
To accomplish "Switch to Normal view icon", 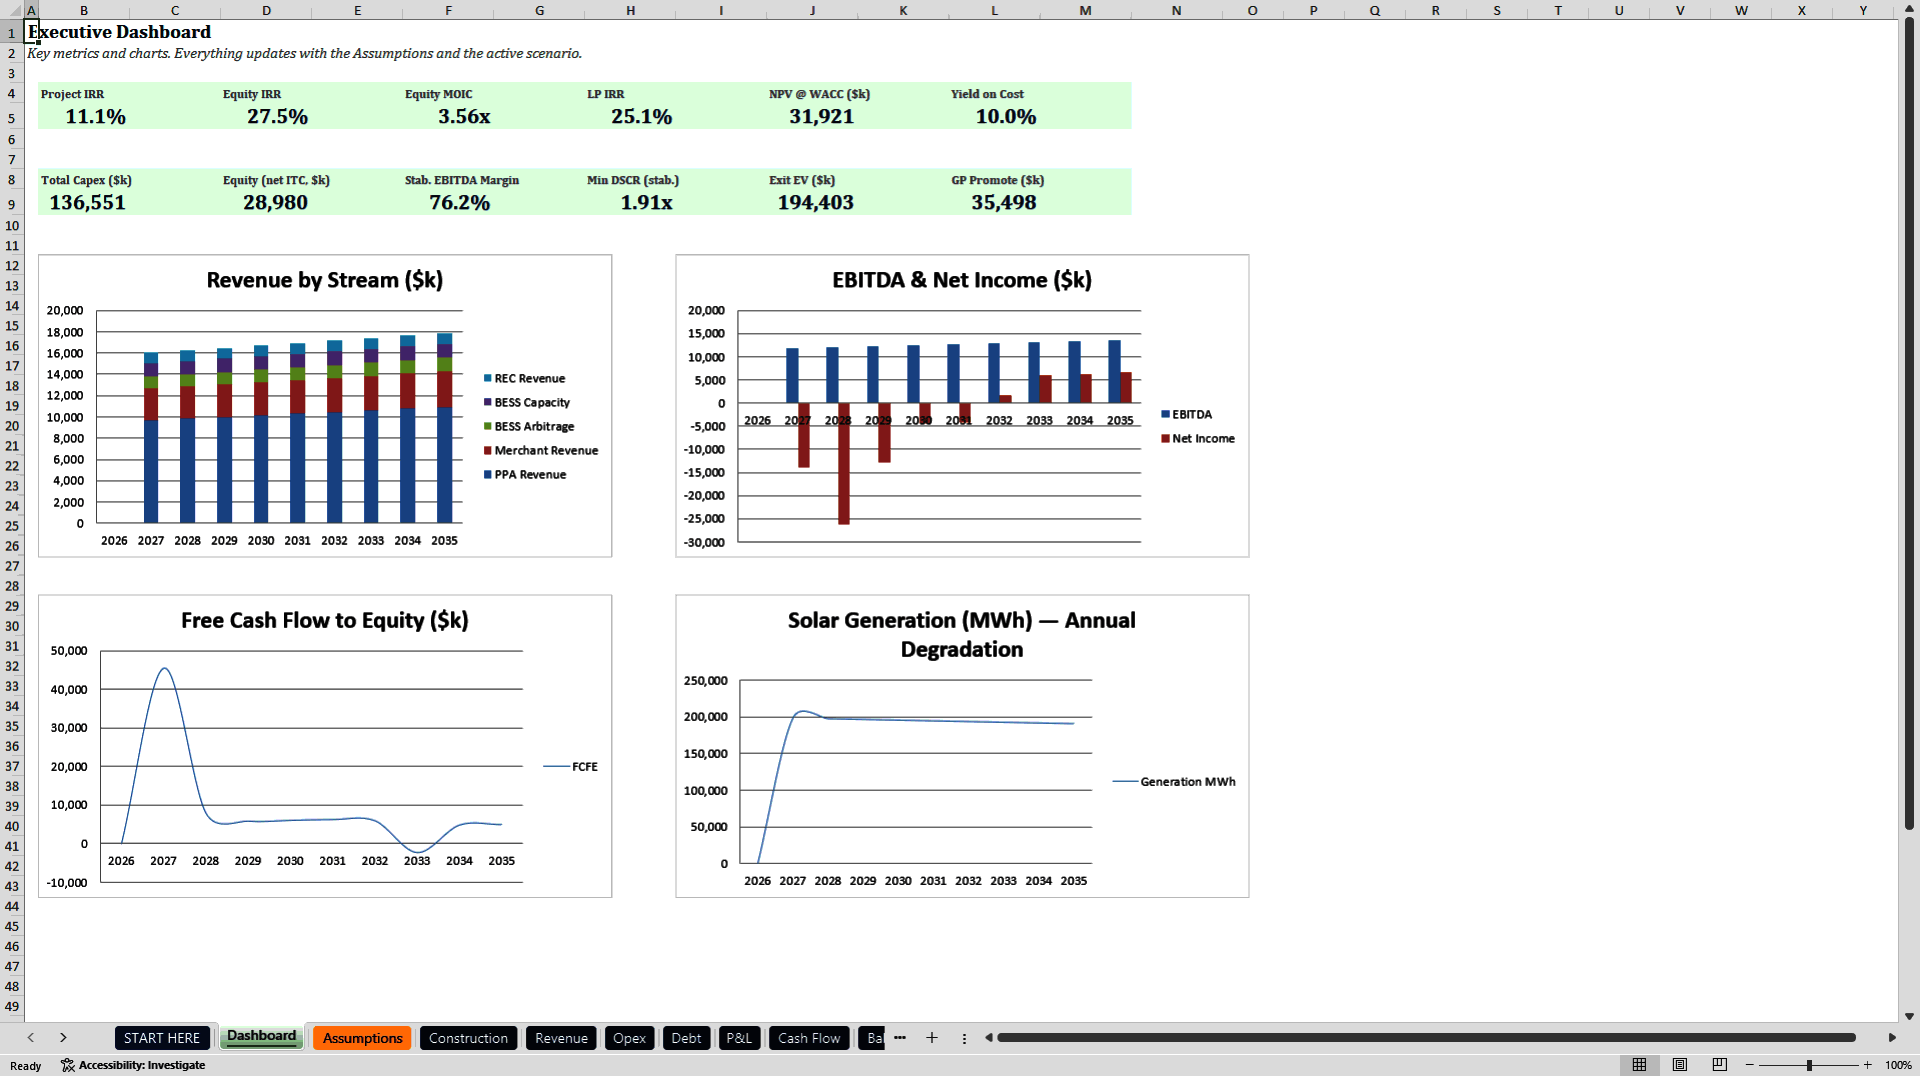I will pos(1639,1065).
